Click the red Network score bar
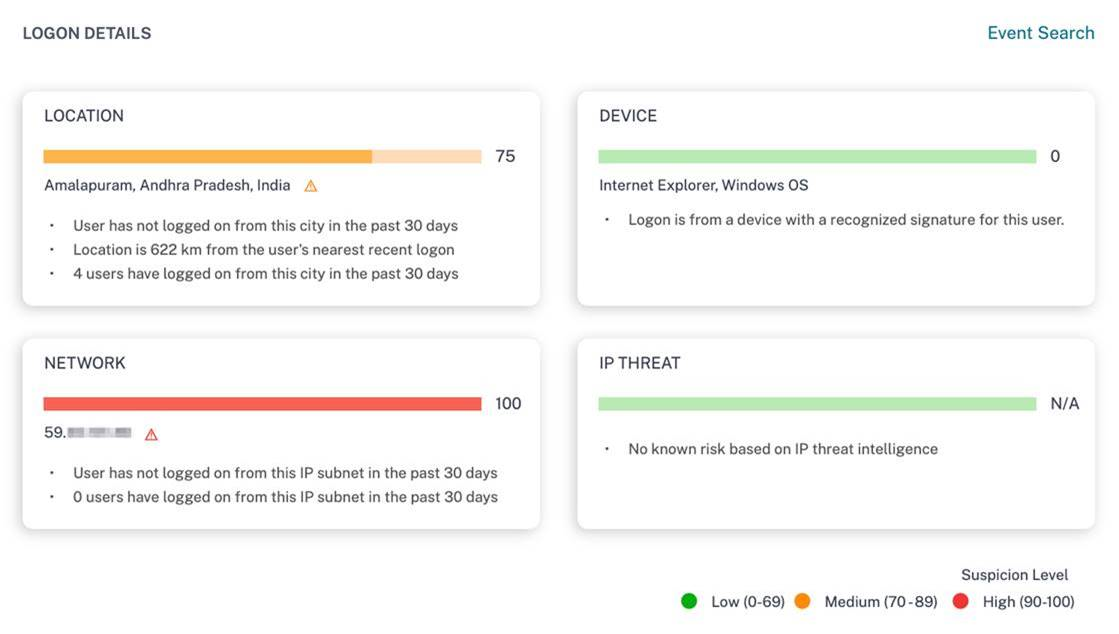Image resolution: width=1119 pixels, height=634 pixels. tap(262, 404)
